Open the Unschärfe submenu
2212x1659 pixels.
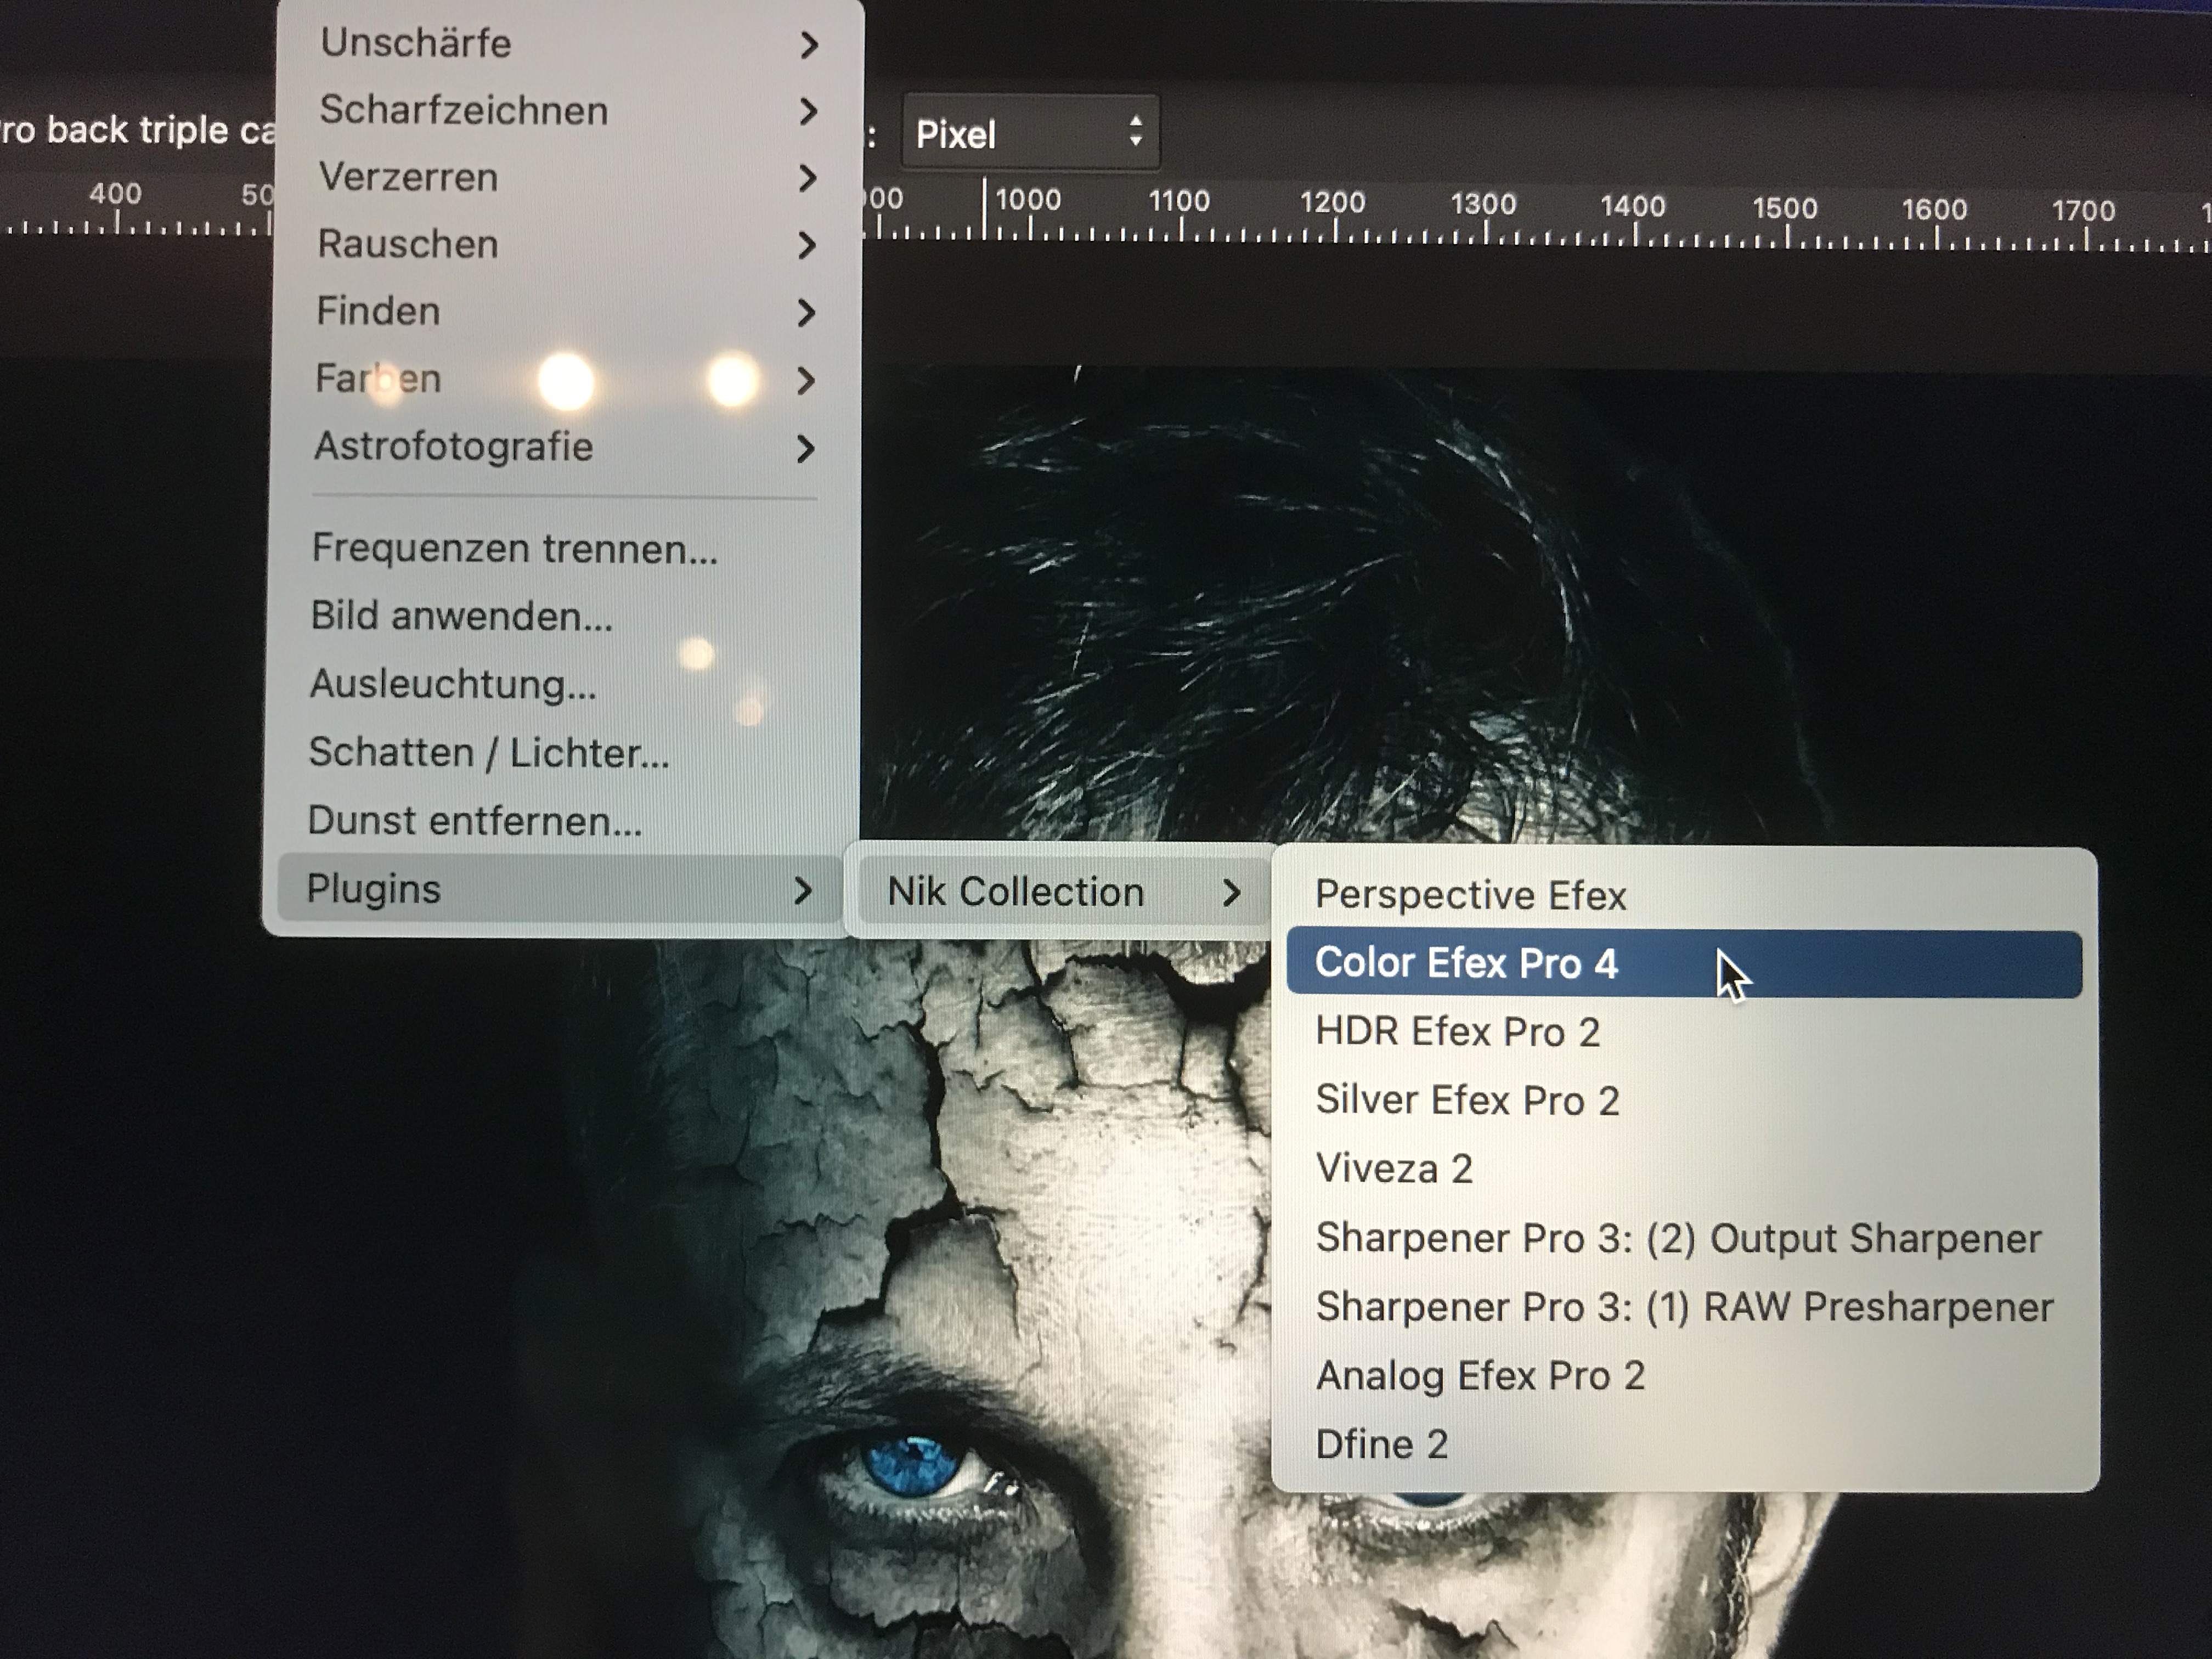pos(568,44)
